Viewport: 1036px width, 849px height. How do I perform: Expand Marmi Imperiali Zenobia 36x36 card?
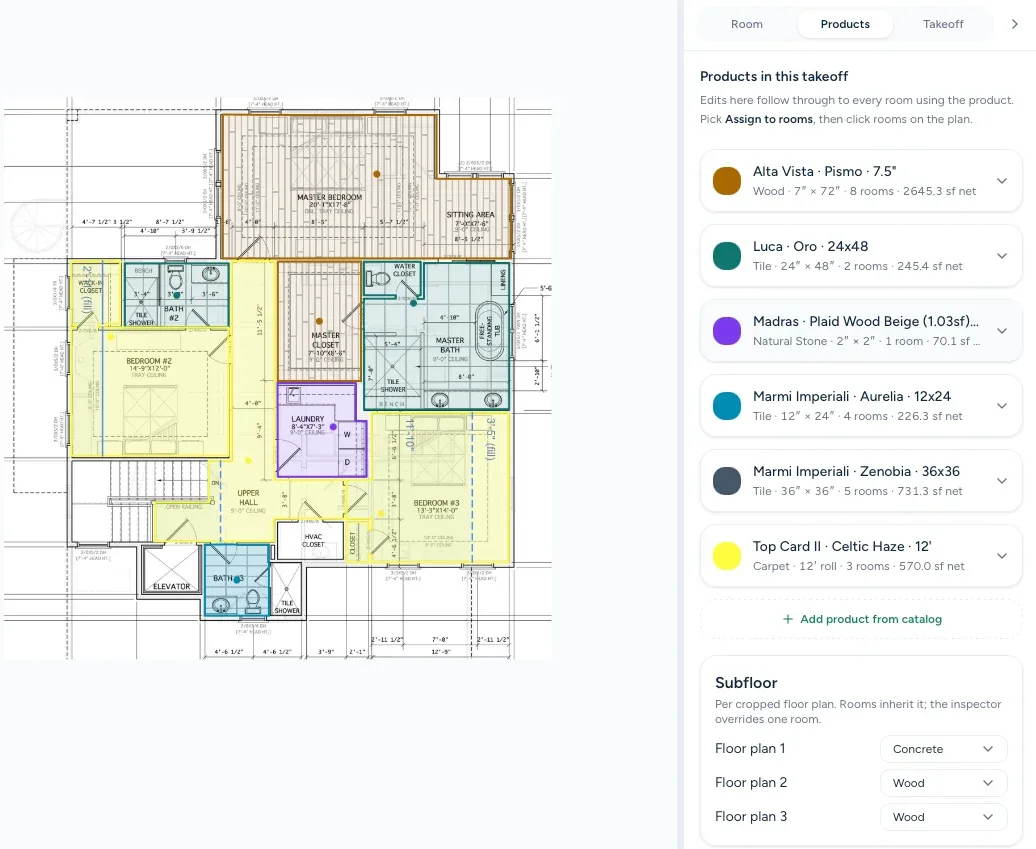[1002, 481]
